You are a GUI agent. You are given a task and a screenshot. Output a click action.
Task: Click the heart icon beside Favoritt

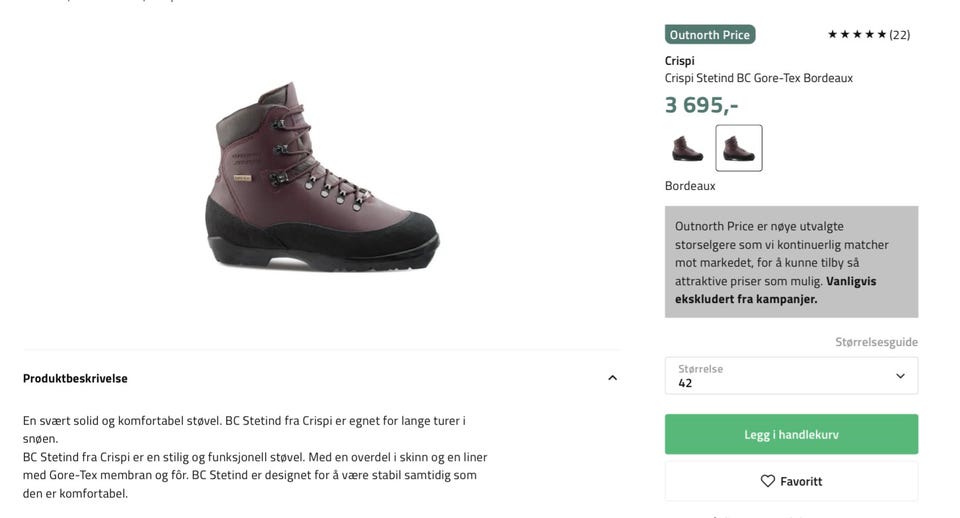coord(767,481)
